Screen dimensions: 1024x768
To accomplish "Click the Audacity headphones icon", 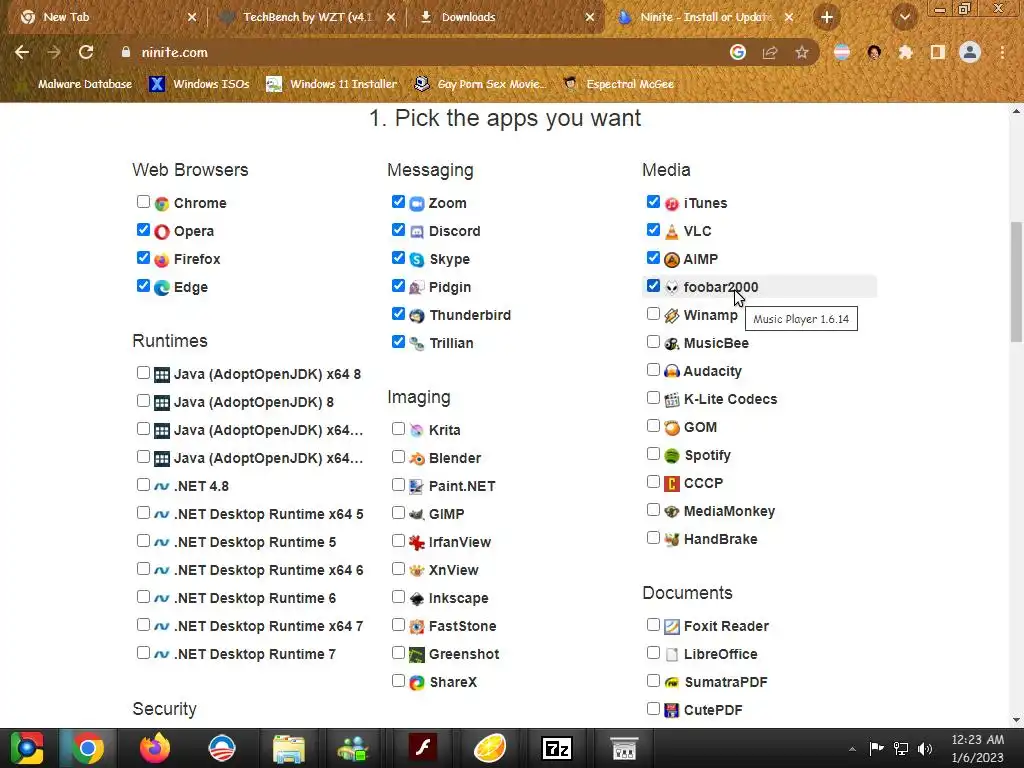I will tap(671, 372).
